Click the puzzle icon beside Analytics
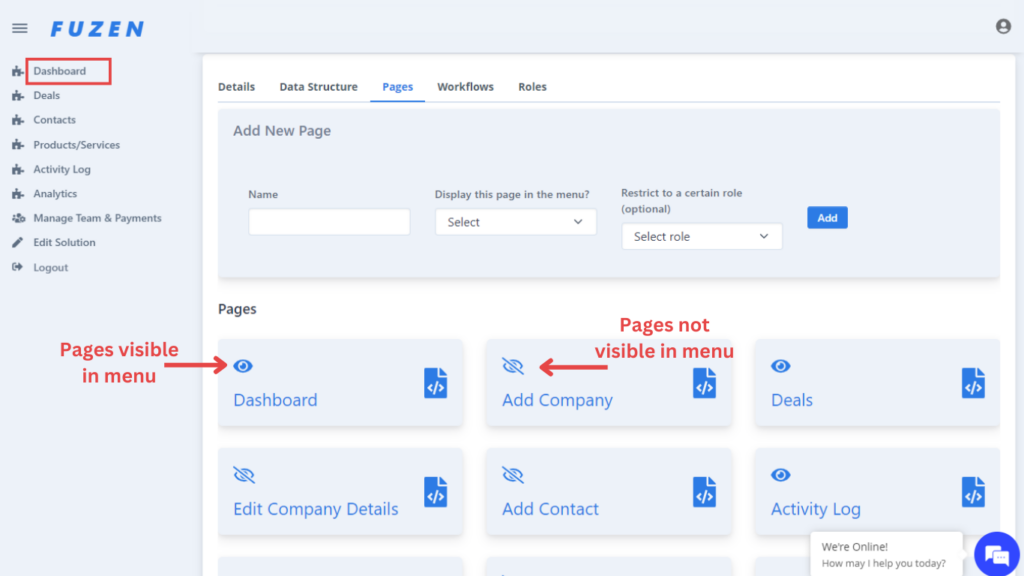The width and height of the screenshot is (1024, 576). tap(18, 194)
